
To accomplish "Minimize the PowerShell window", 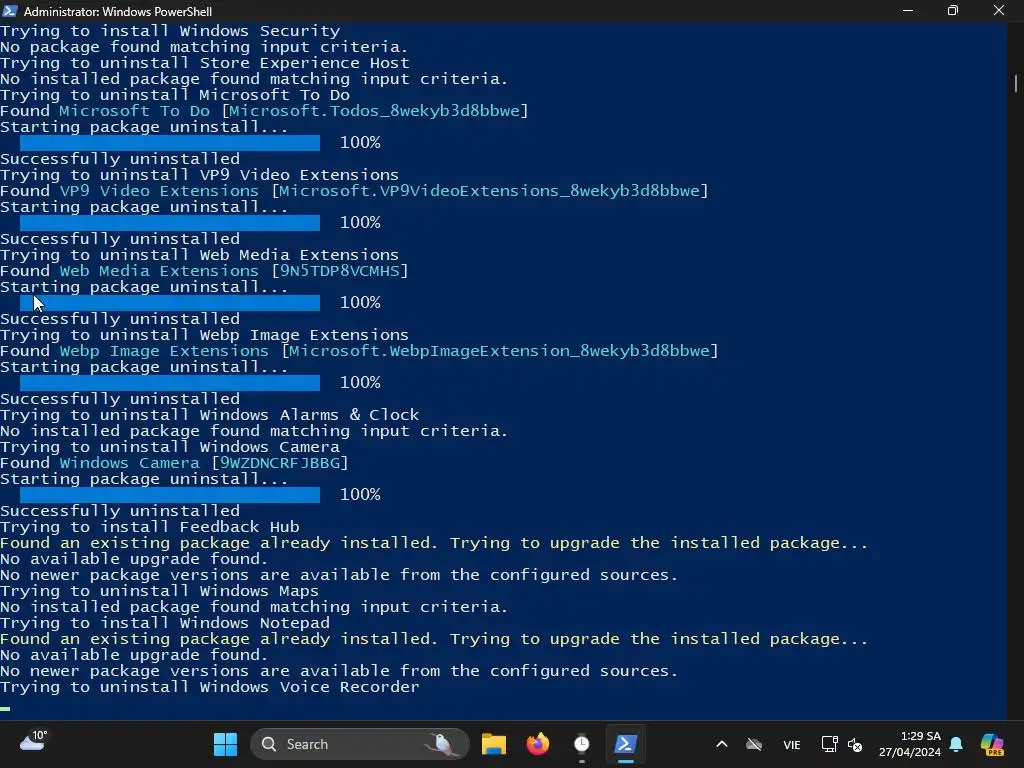I will click(908, 10).
